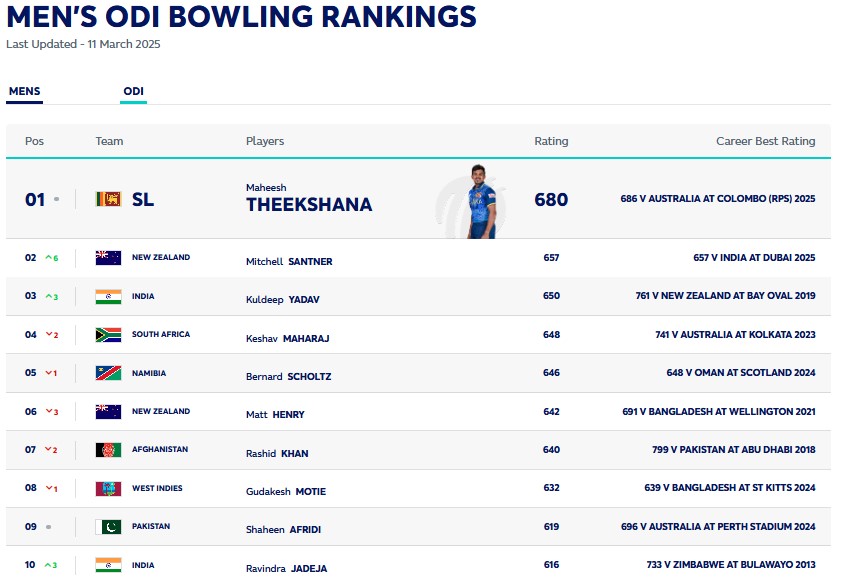The image size is (847, 584).
Task: Click New Zealand flag beside Matt Henry
Action: 108,412
